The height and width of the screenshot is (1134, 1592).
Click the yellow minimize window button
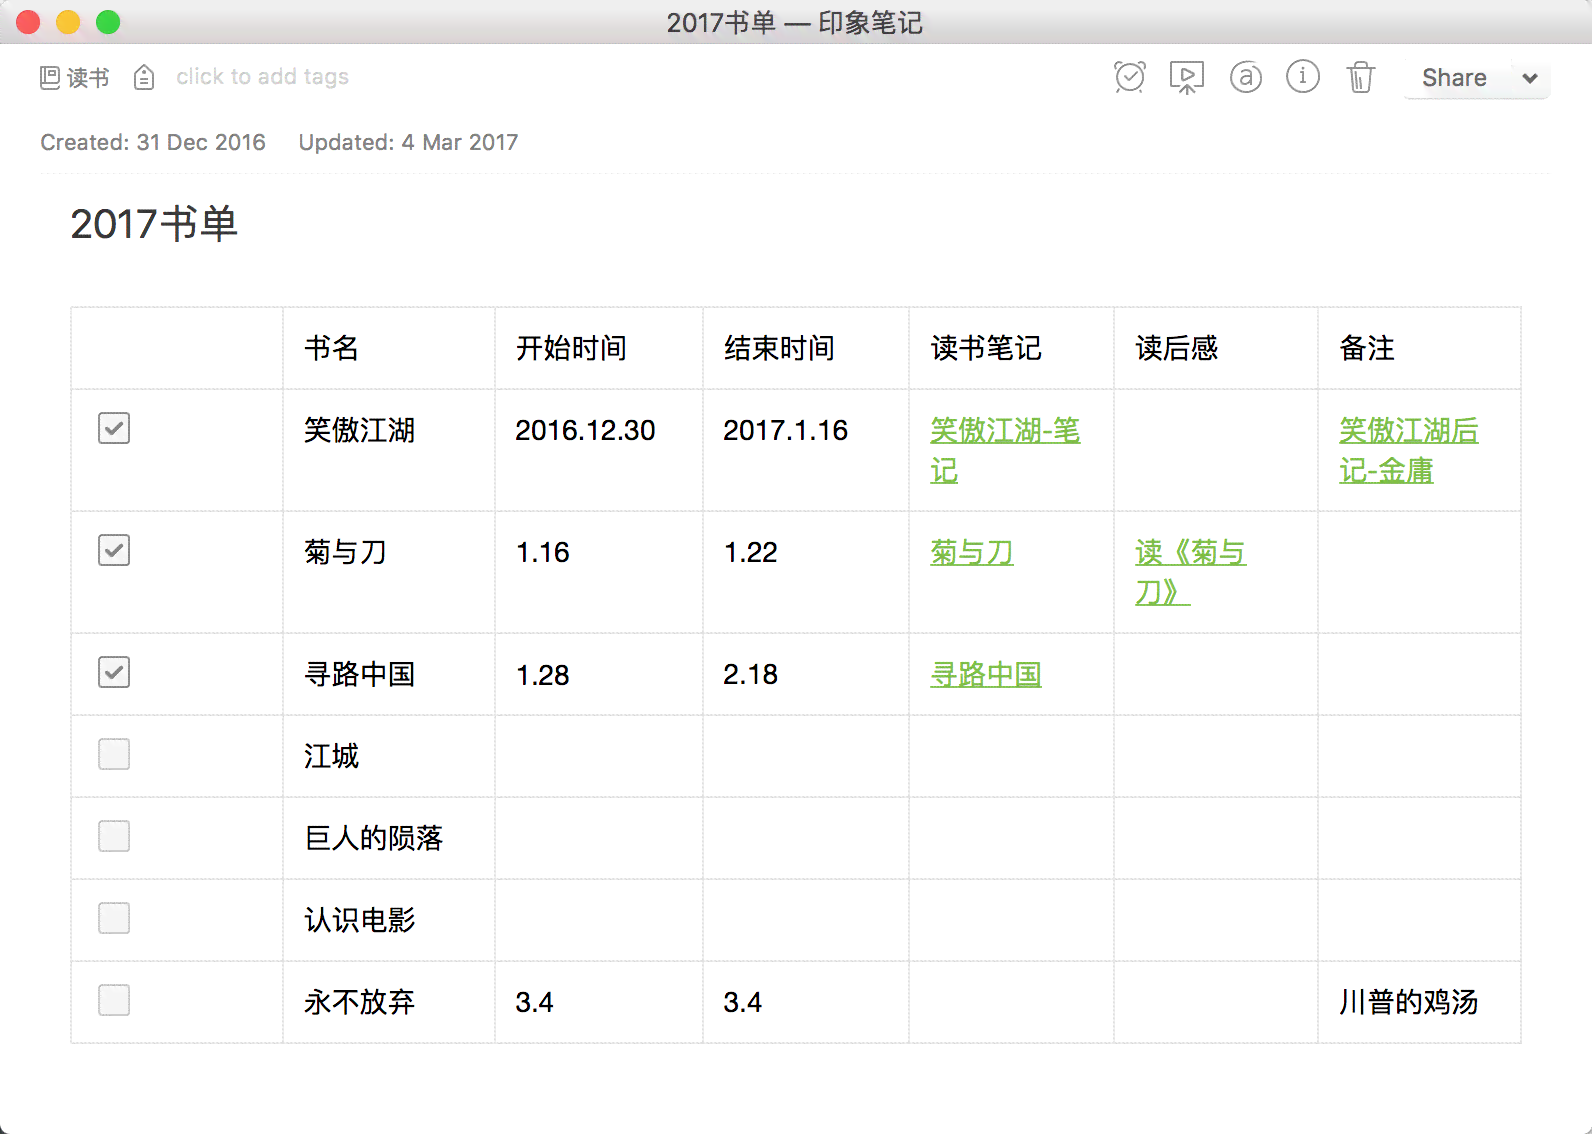[68, 22]
